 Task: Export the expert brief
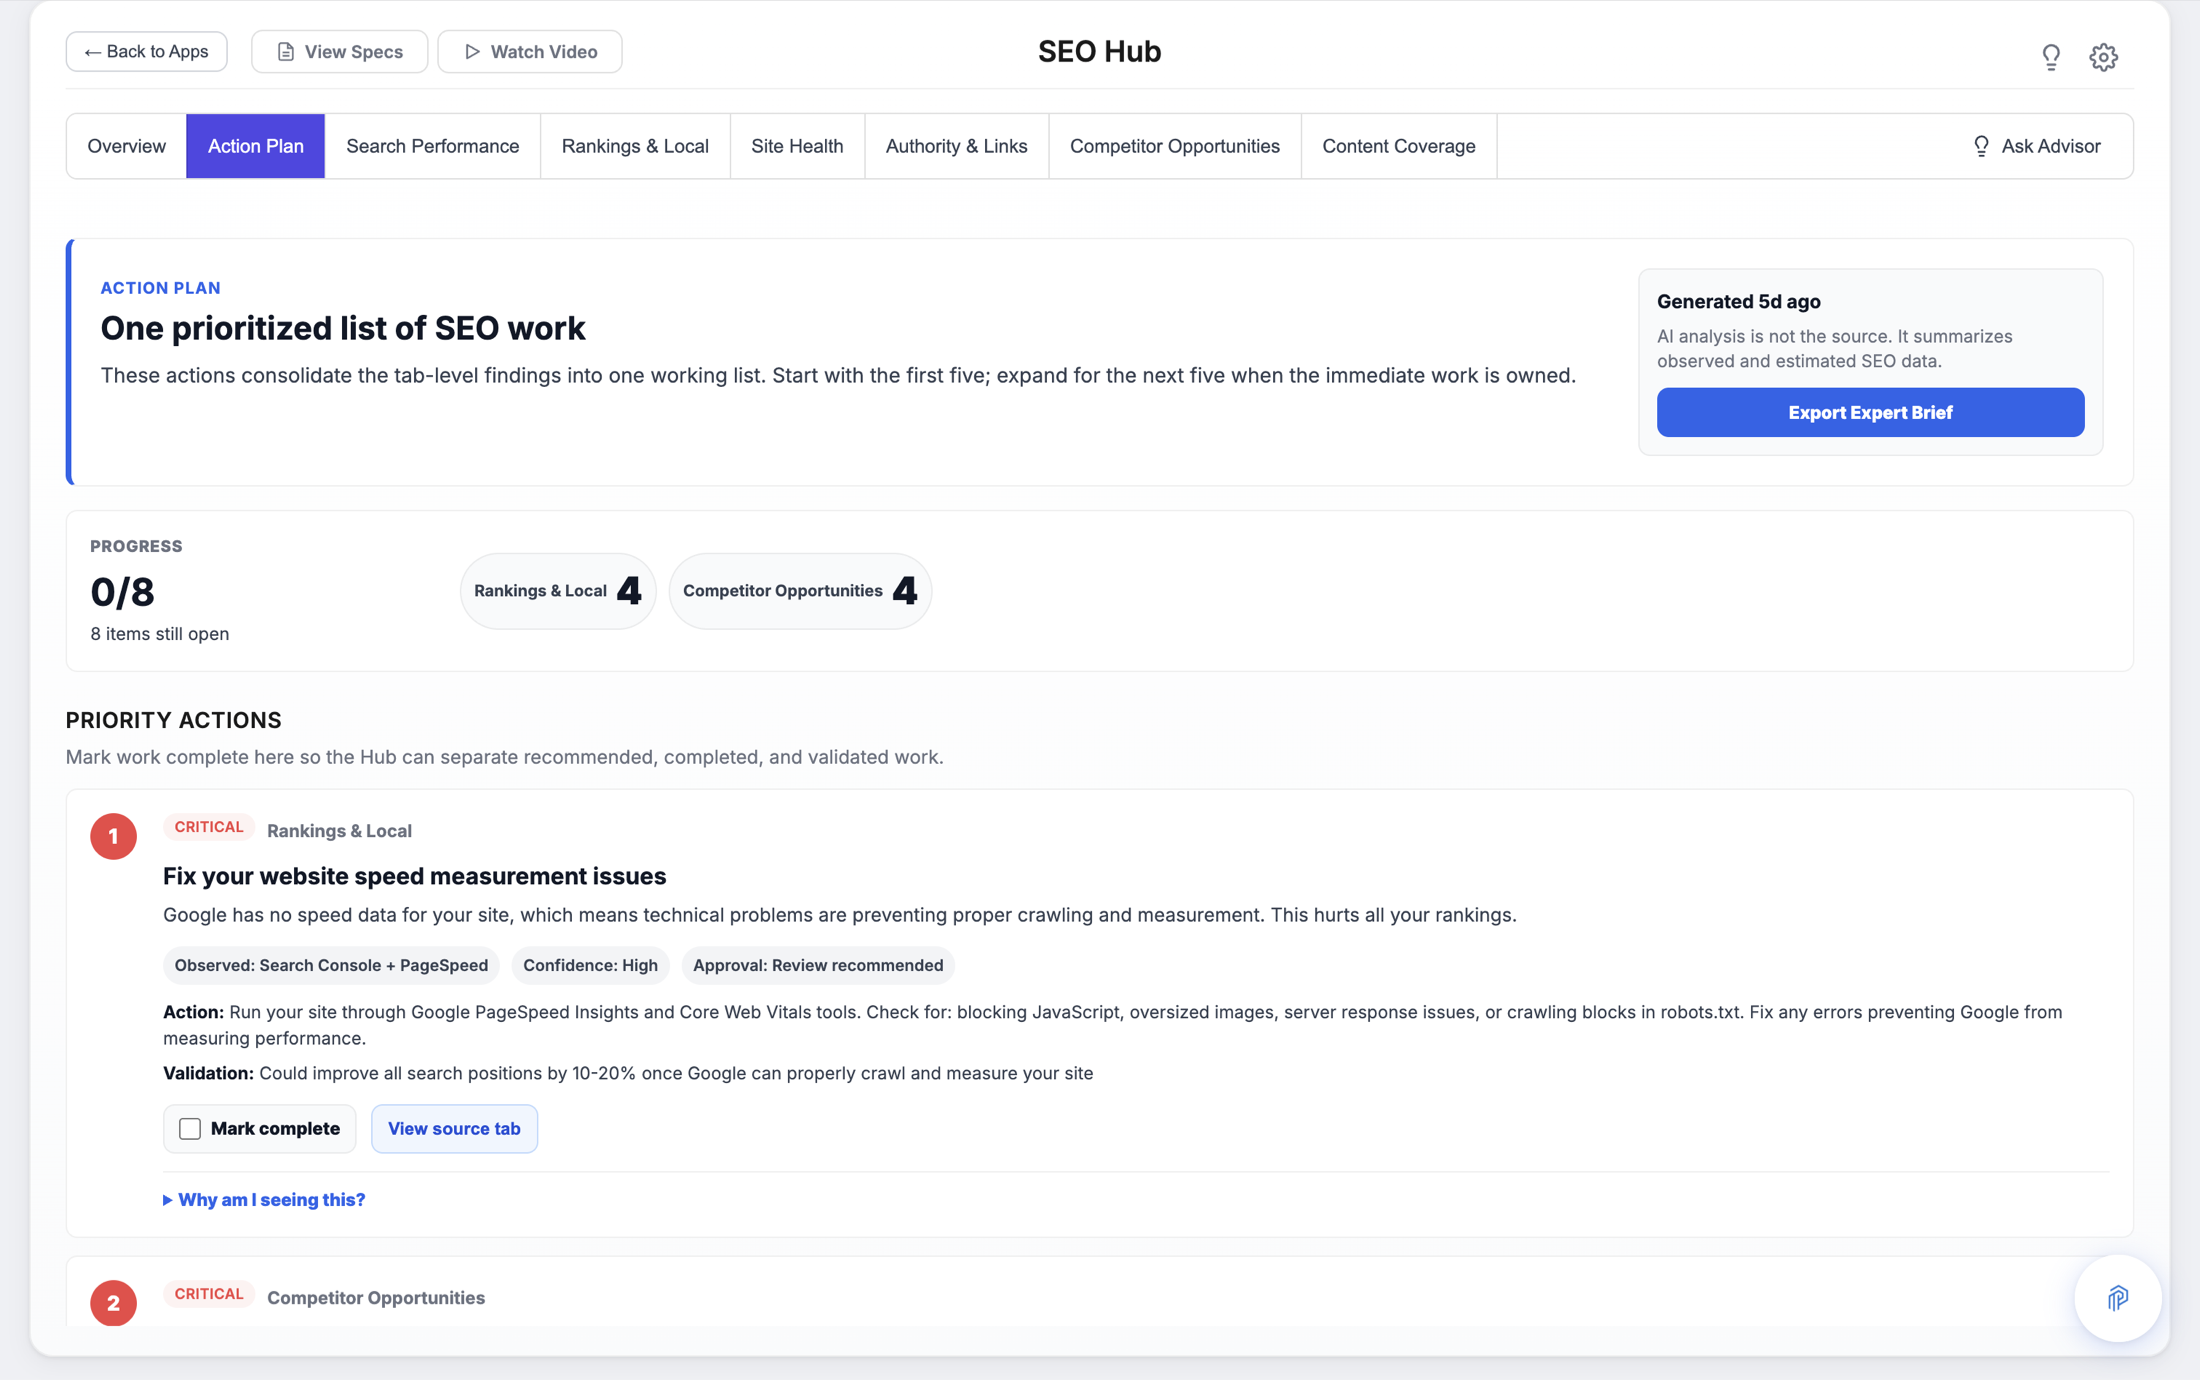click(x=1870, y=412)
